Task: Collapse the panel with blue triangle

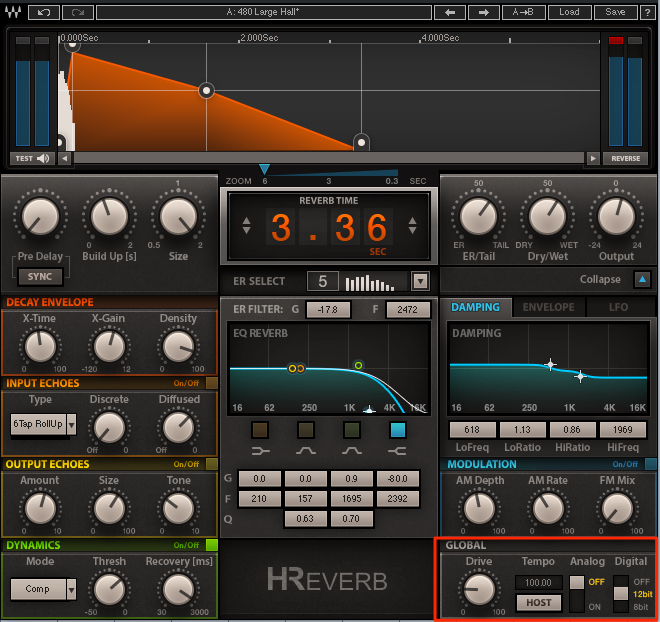Action: point(642,279)
